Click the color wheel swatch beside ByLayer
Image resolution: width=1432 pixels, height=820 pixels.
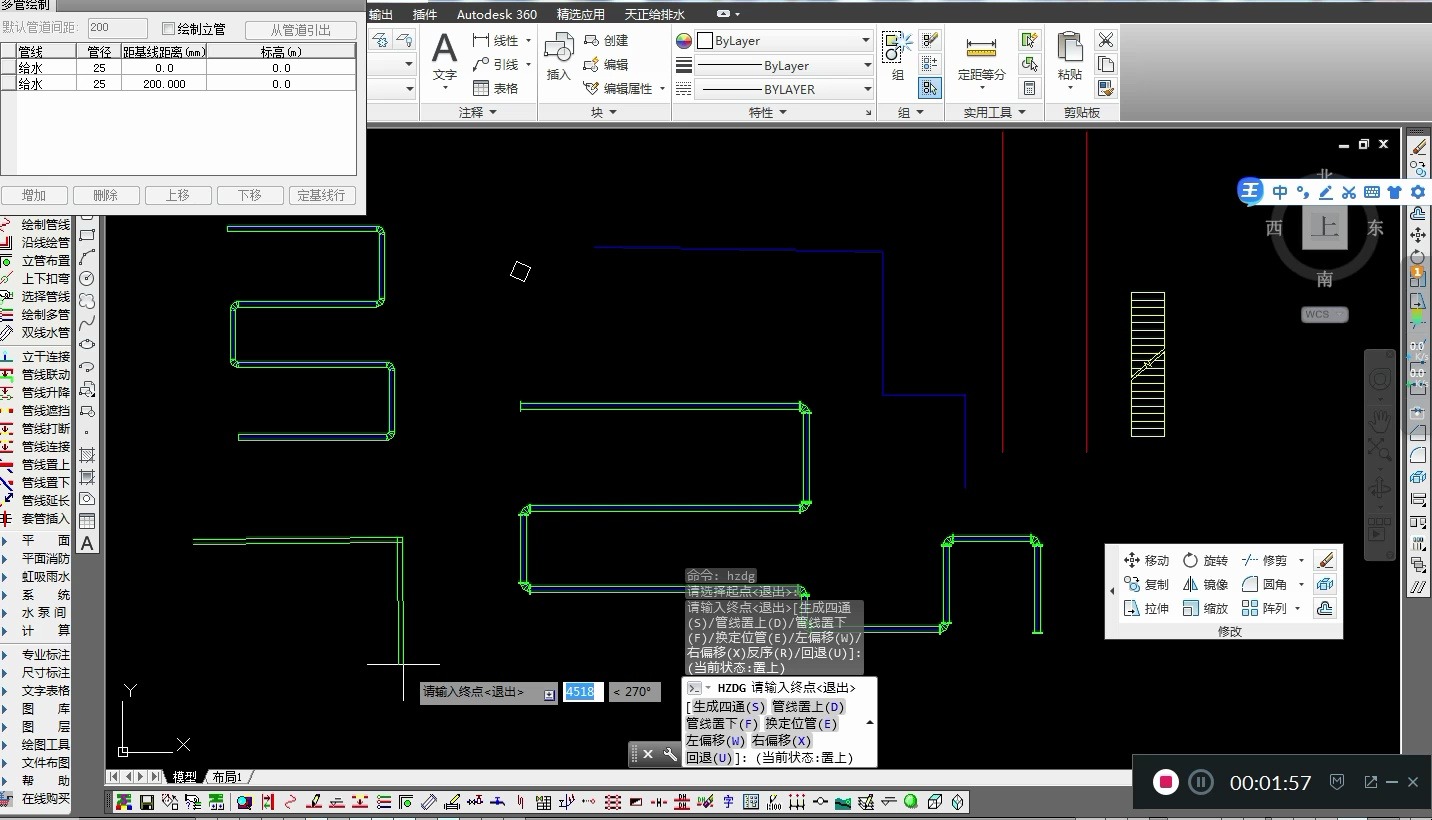(x=684, y=41)
